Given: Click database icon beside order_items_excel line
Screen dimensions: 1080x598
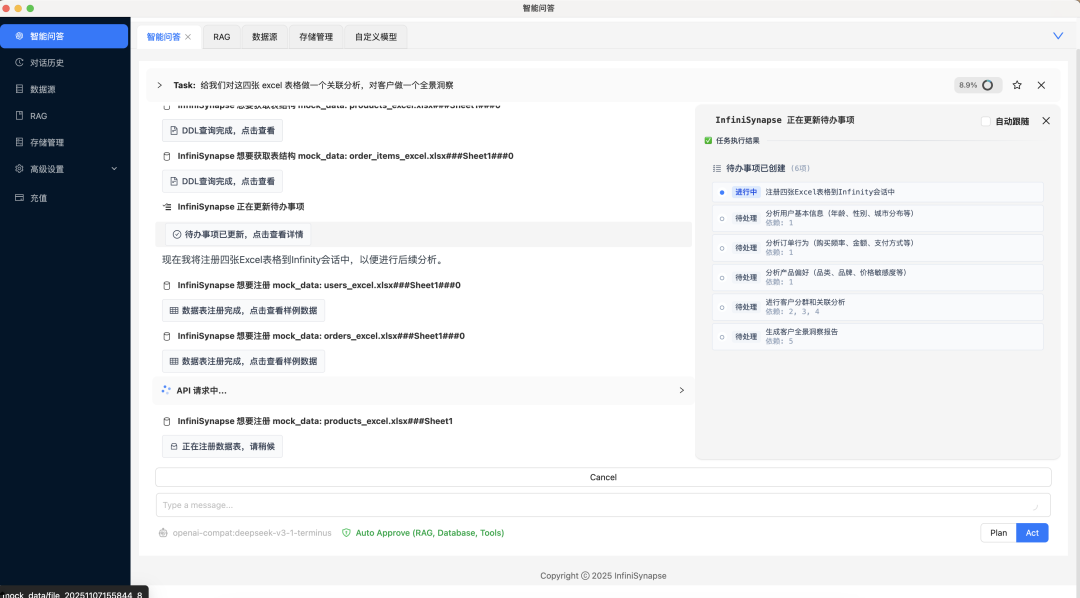Looking at the screenshot, I should click(167, 156).
